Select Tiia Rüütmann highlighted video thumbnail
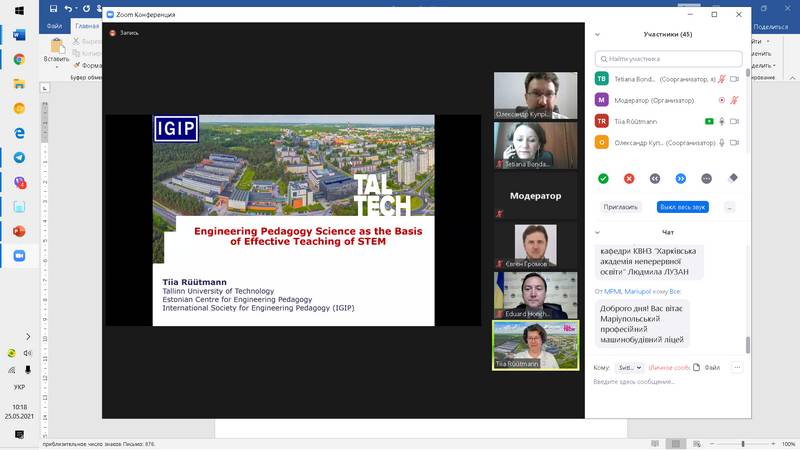This screenshot has width=800, height=450. [535, 345]
